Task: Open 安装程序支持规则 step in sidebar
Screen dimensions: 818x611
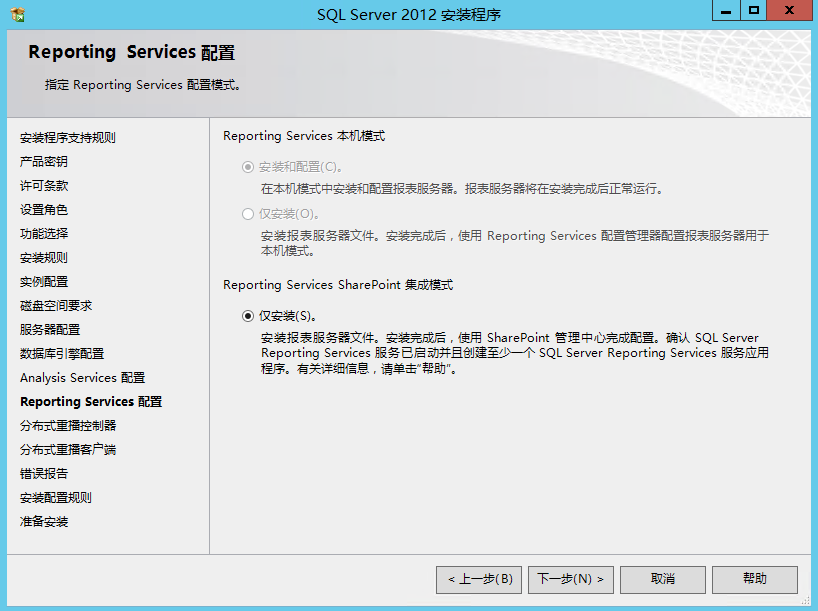Action: [x=68, y=138]
